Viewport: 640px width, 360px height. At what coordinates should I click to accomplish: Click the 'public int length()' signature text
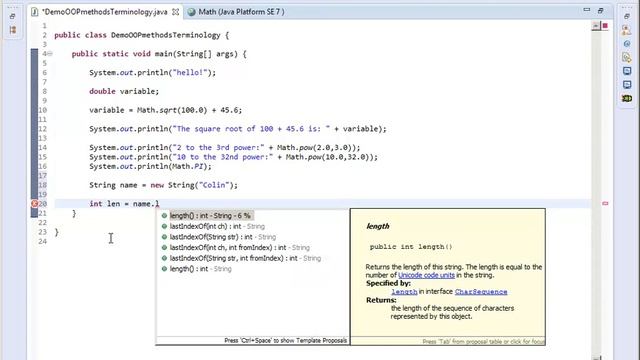tap(411, 247)
